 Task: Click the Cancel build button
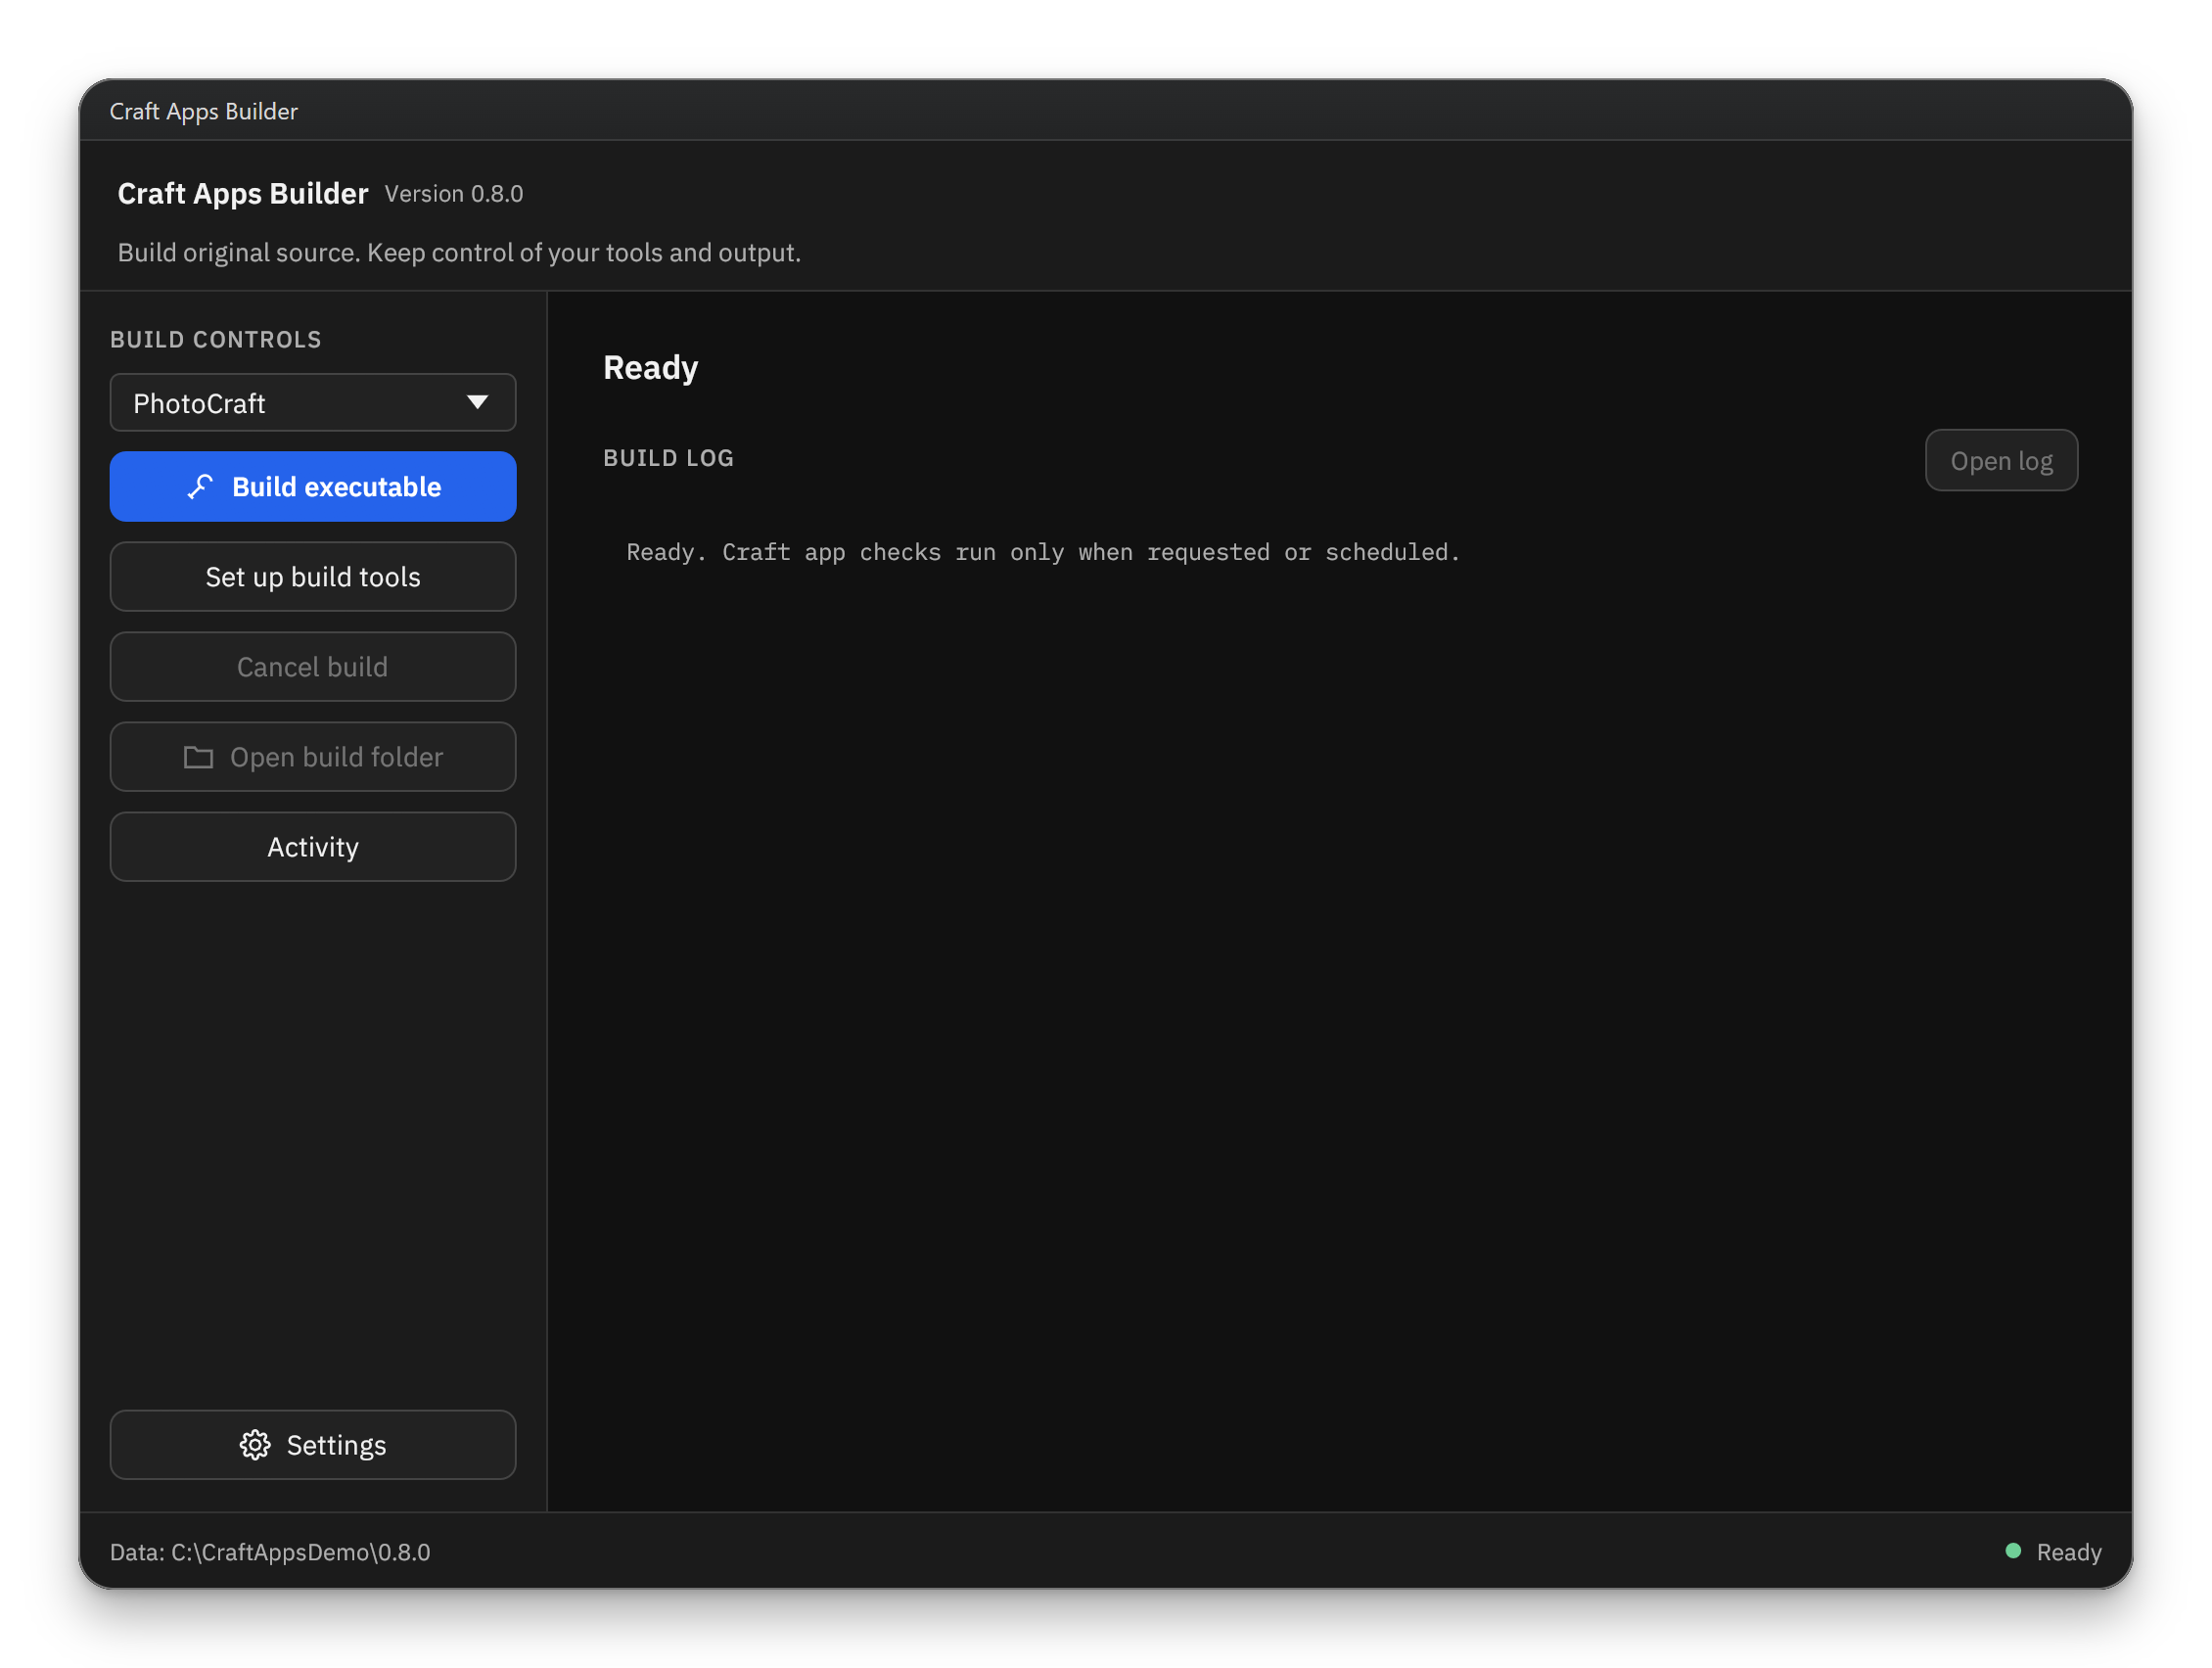313,667
